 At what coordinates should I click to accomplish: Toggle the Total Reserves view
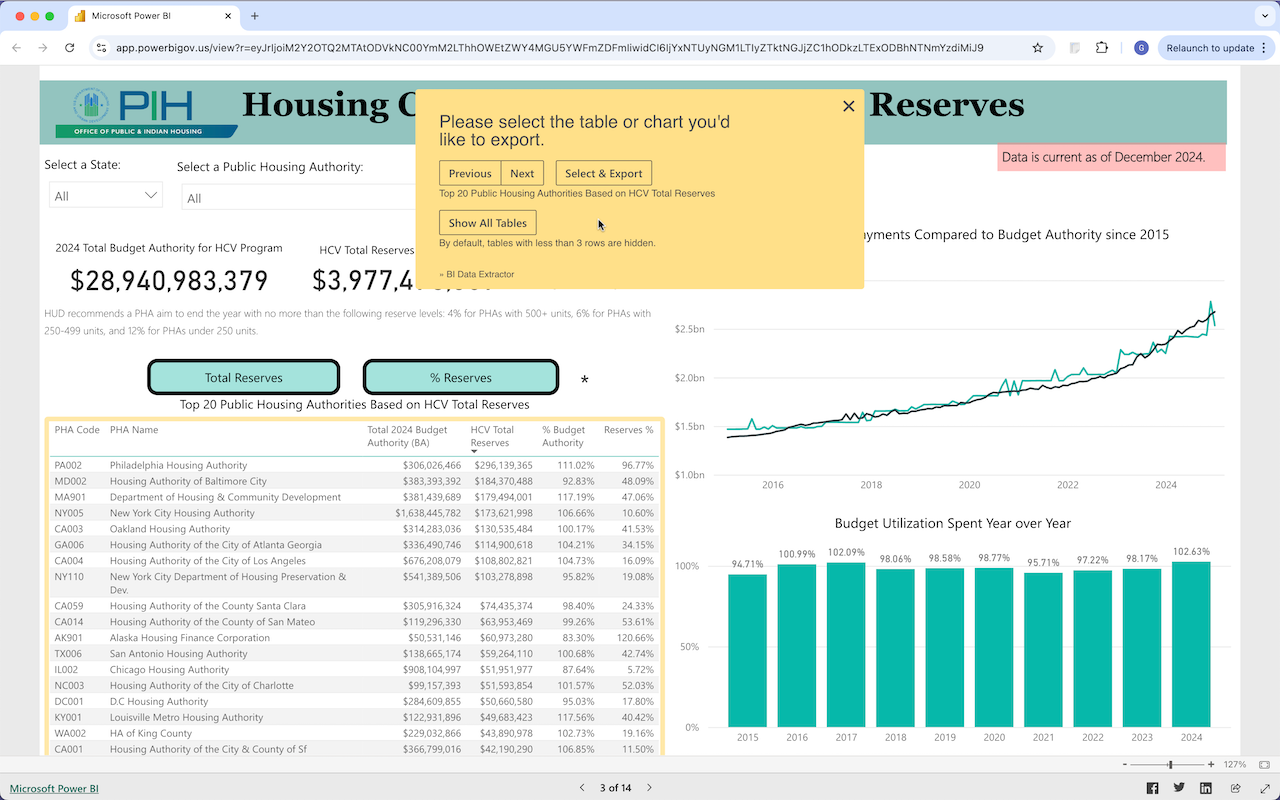point(244,377)
